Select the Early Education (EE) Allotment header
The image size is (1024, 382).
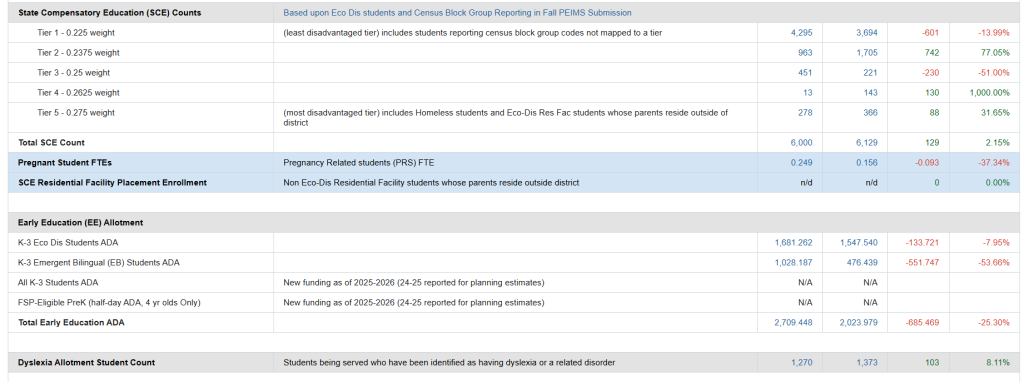click(81, 223)
